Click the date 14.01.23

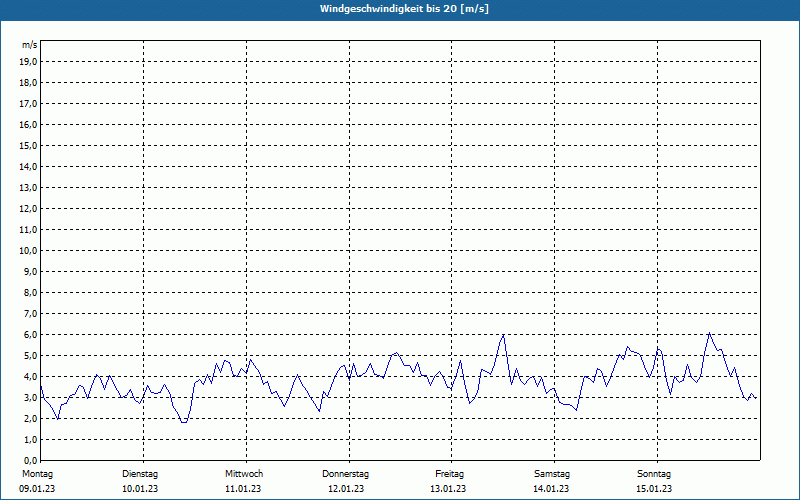(x=551, y=489)
